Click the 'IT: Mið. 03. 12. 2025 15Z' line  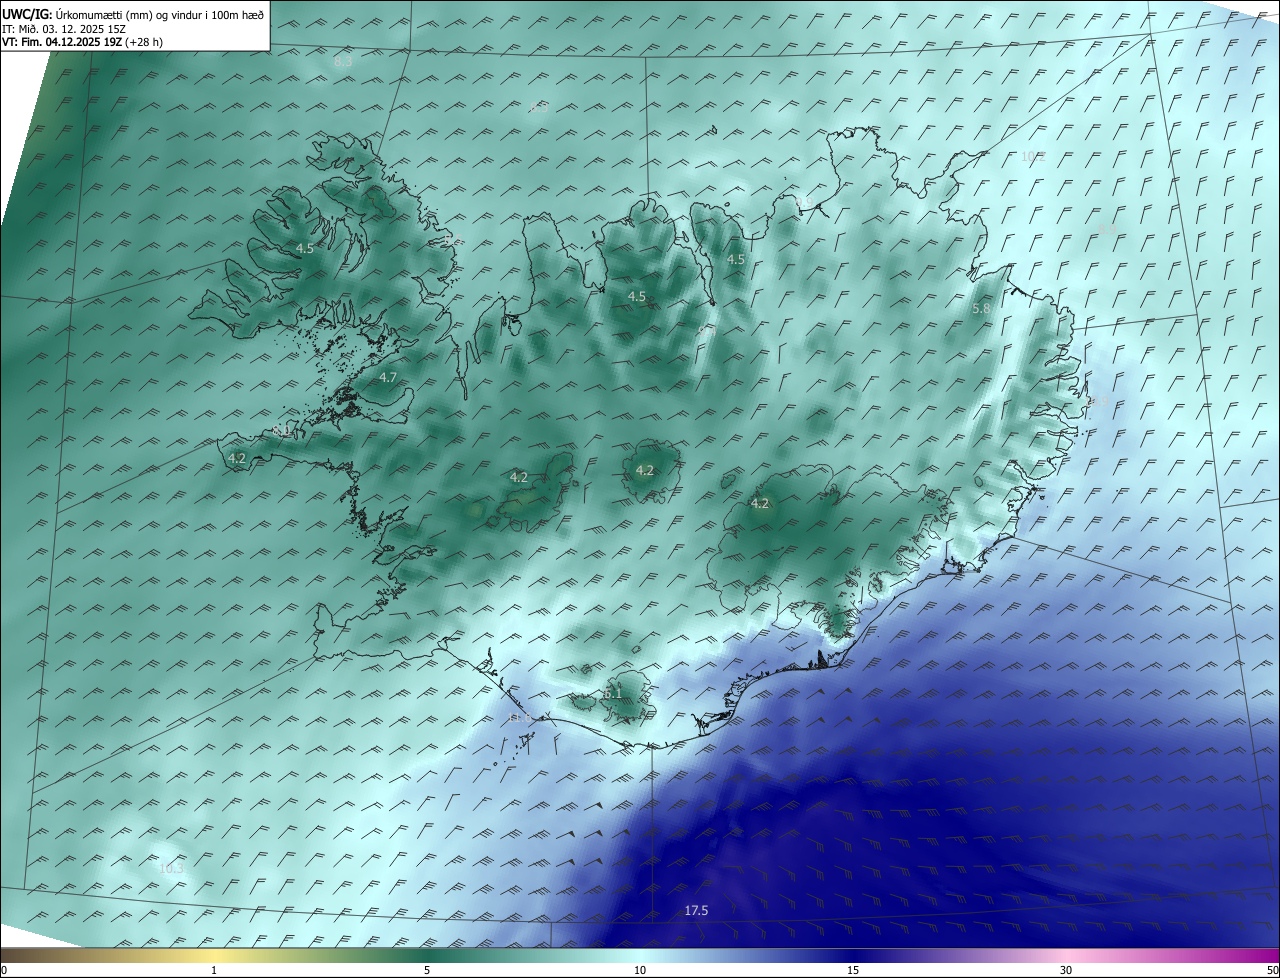pyautogui.click(x=63, y=29)
